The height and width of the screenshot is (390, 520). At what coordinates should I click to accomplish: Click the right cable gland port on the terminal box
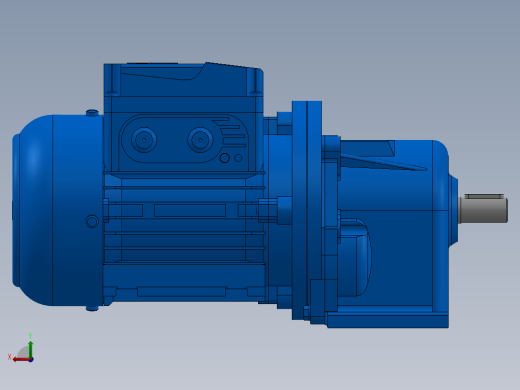pyautogui.click(x=200, y=140)
